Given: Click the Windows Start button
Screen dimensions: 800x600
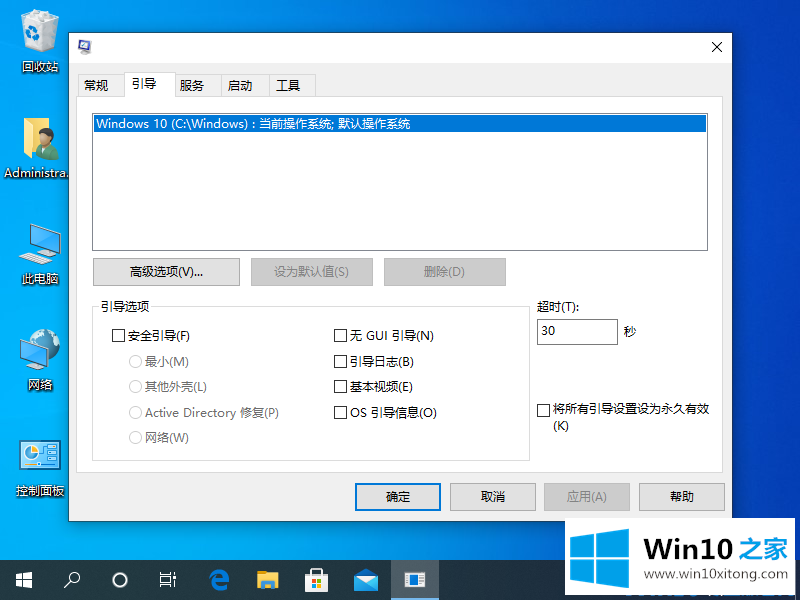Looking at the screenshot, I should pos(23,579).
